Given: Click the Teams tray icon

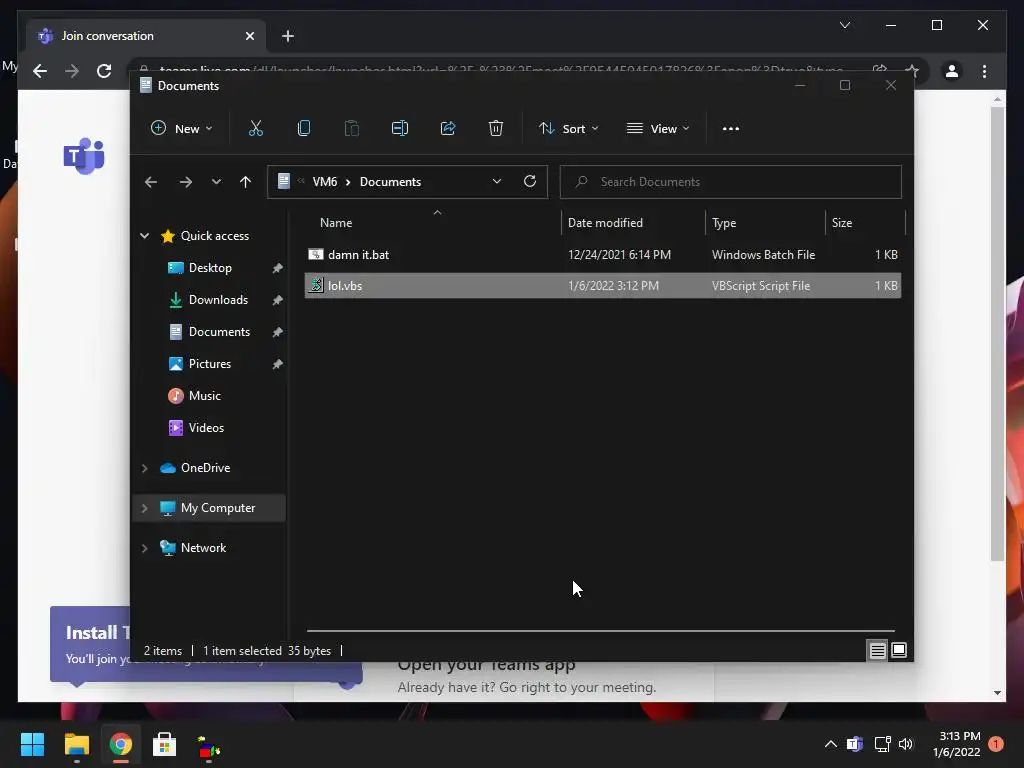Looking at the screenshot, I should click(x=855, y=744).
